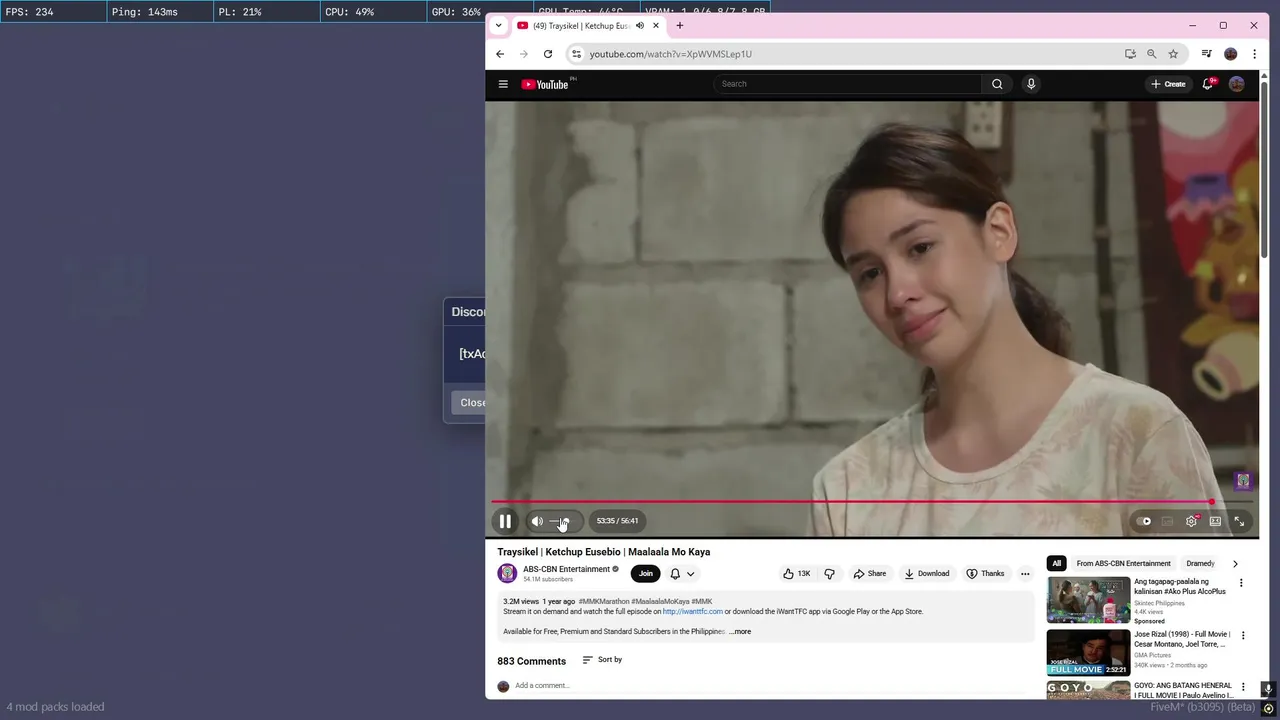The image size is (1280, 720).
Task: Open the Create menu
Action: pyautogui.click(x=1168, y=84)
